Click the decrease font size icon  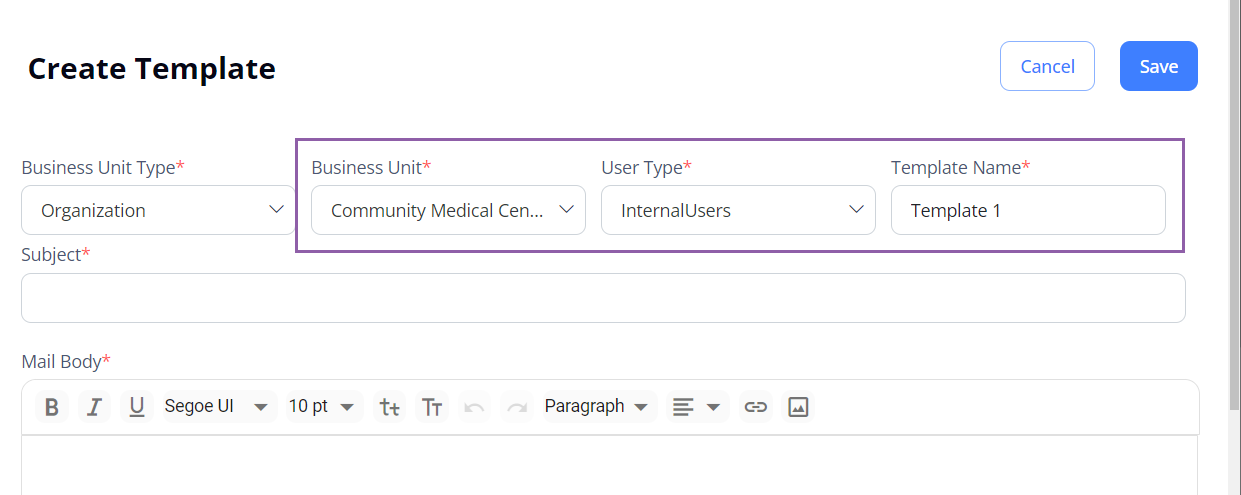390,407
